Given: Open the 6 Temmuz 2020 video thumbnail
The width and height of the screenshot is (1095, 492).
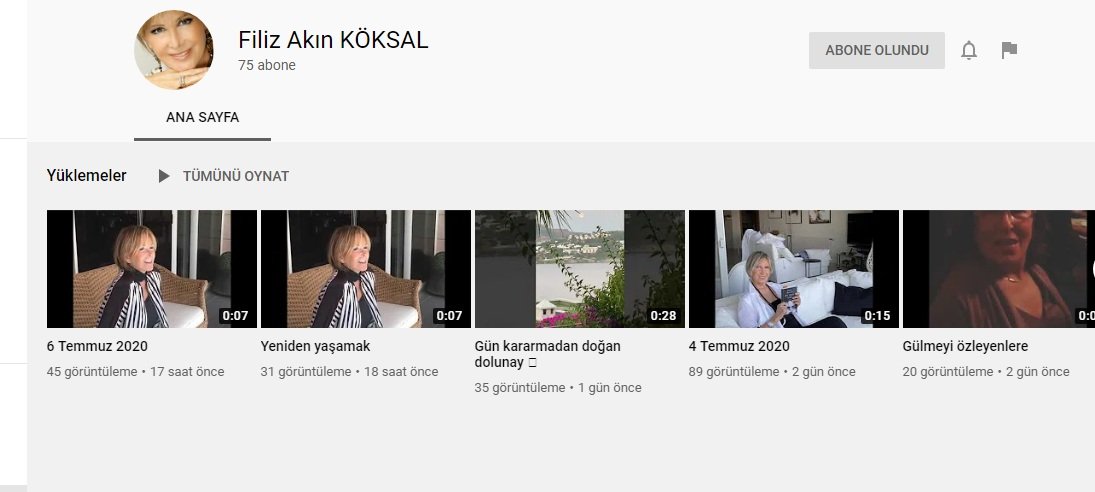Looking at the screenshot, I should coord(152,269).
